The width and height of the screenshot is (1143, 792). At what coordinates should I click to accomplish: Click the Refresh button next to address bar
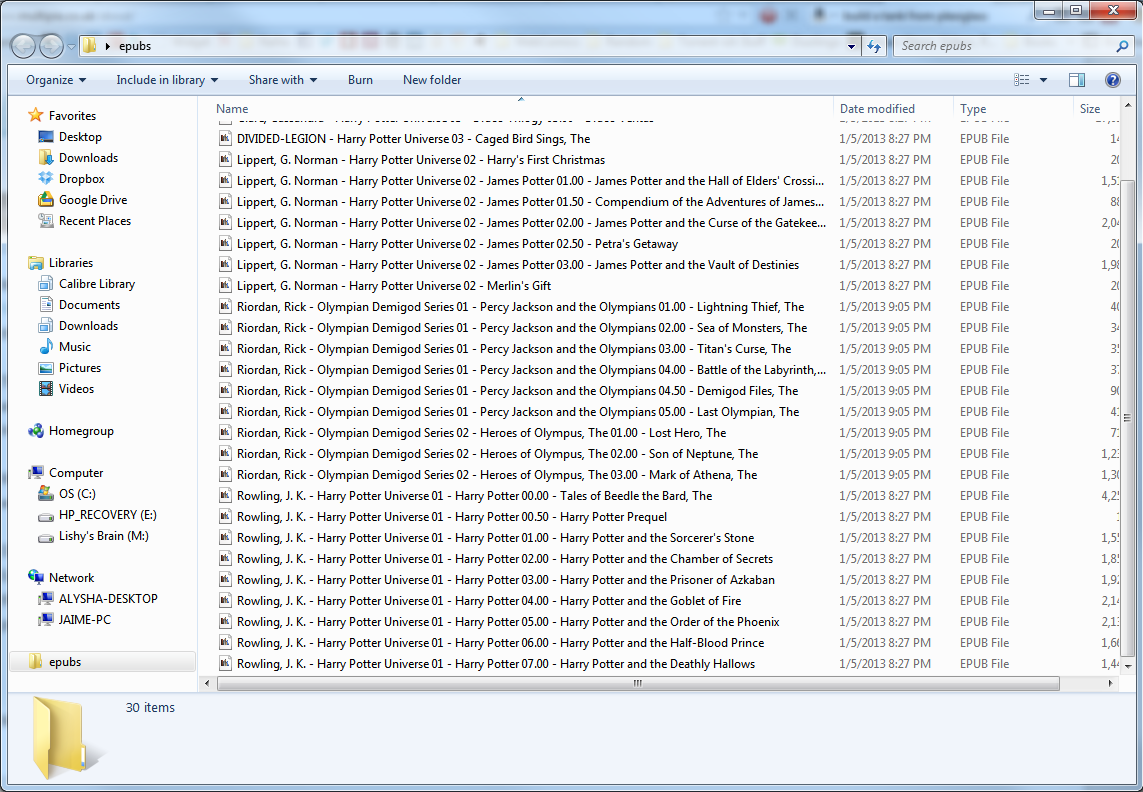pyautogui.click(x=873, y=46)
